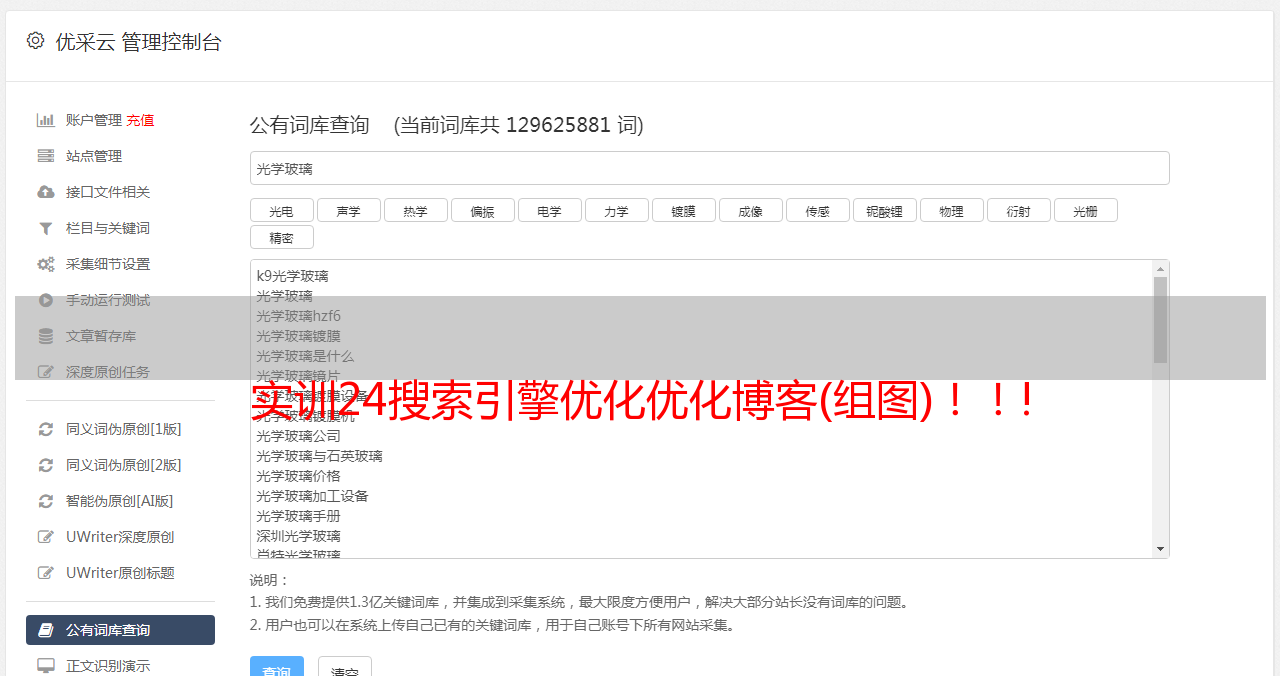The width and height of the screenshot is (1280, 676).
Task: Click the refresh icon for 同义词伪原创[1版]
Action: coord(46,429)
